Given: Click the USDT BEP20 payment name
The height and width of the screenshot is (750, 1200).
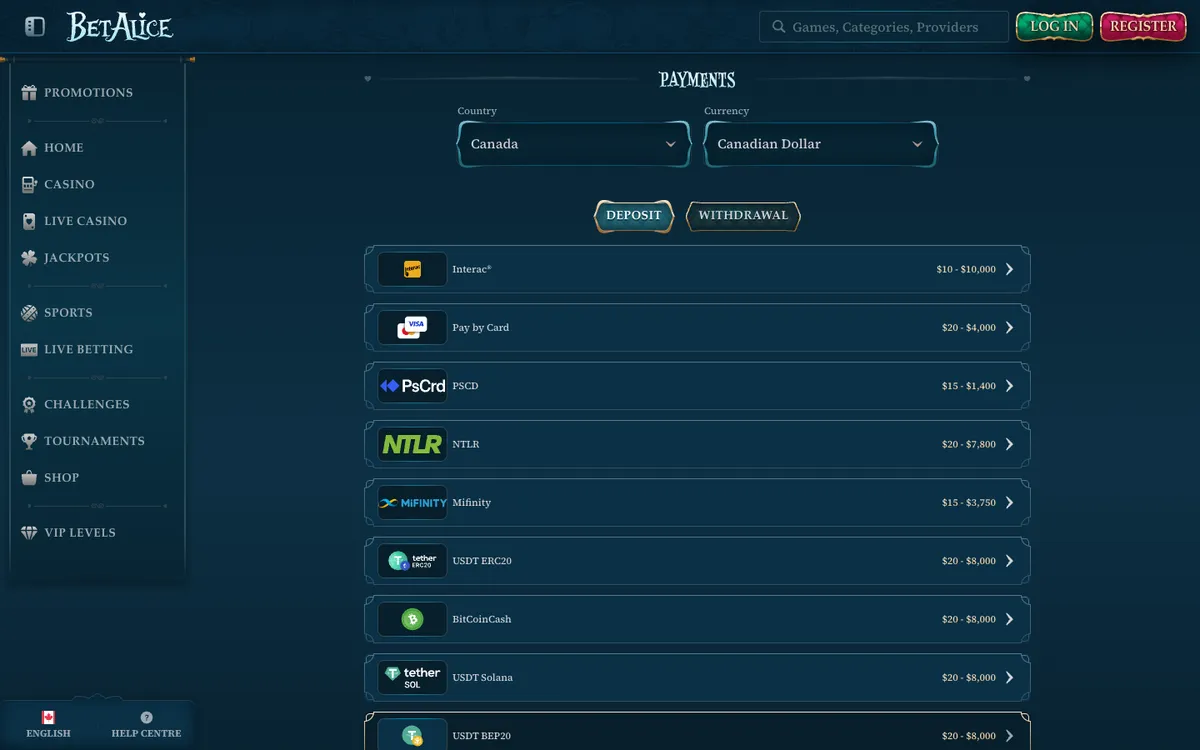Looking at the screenshot, I should tap(482, 736).
